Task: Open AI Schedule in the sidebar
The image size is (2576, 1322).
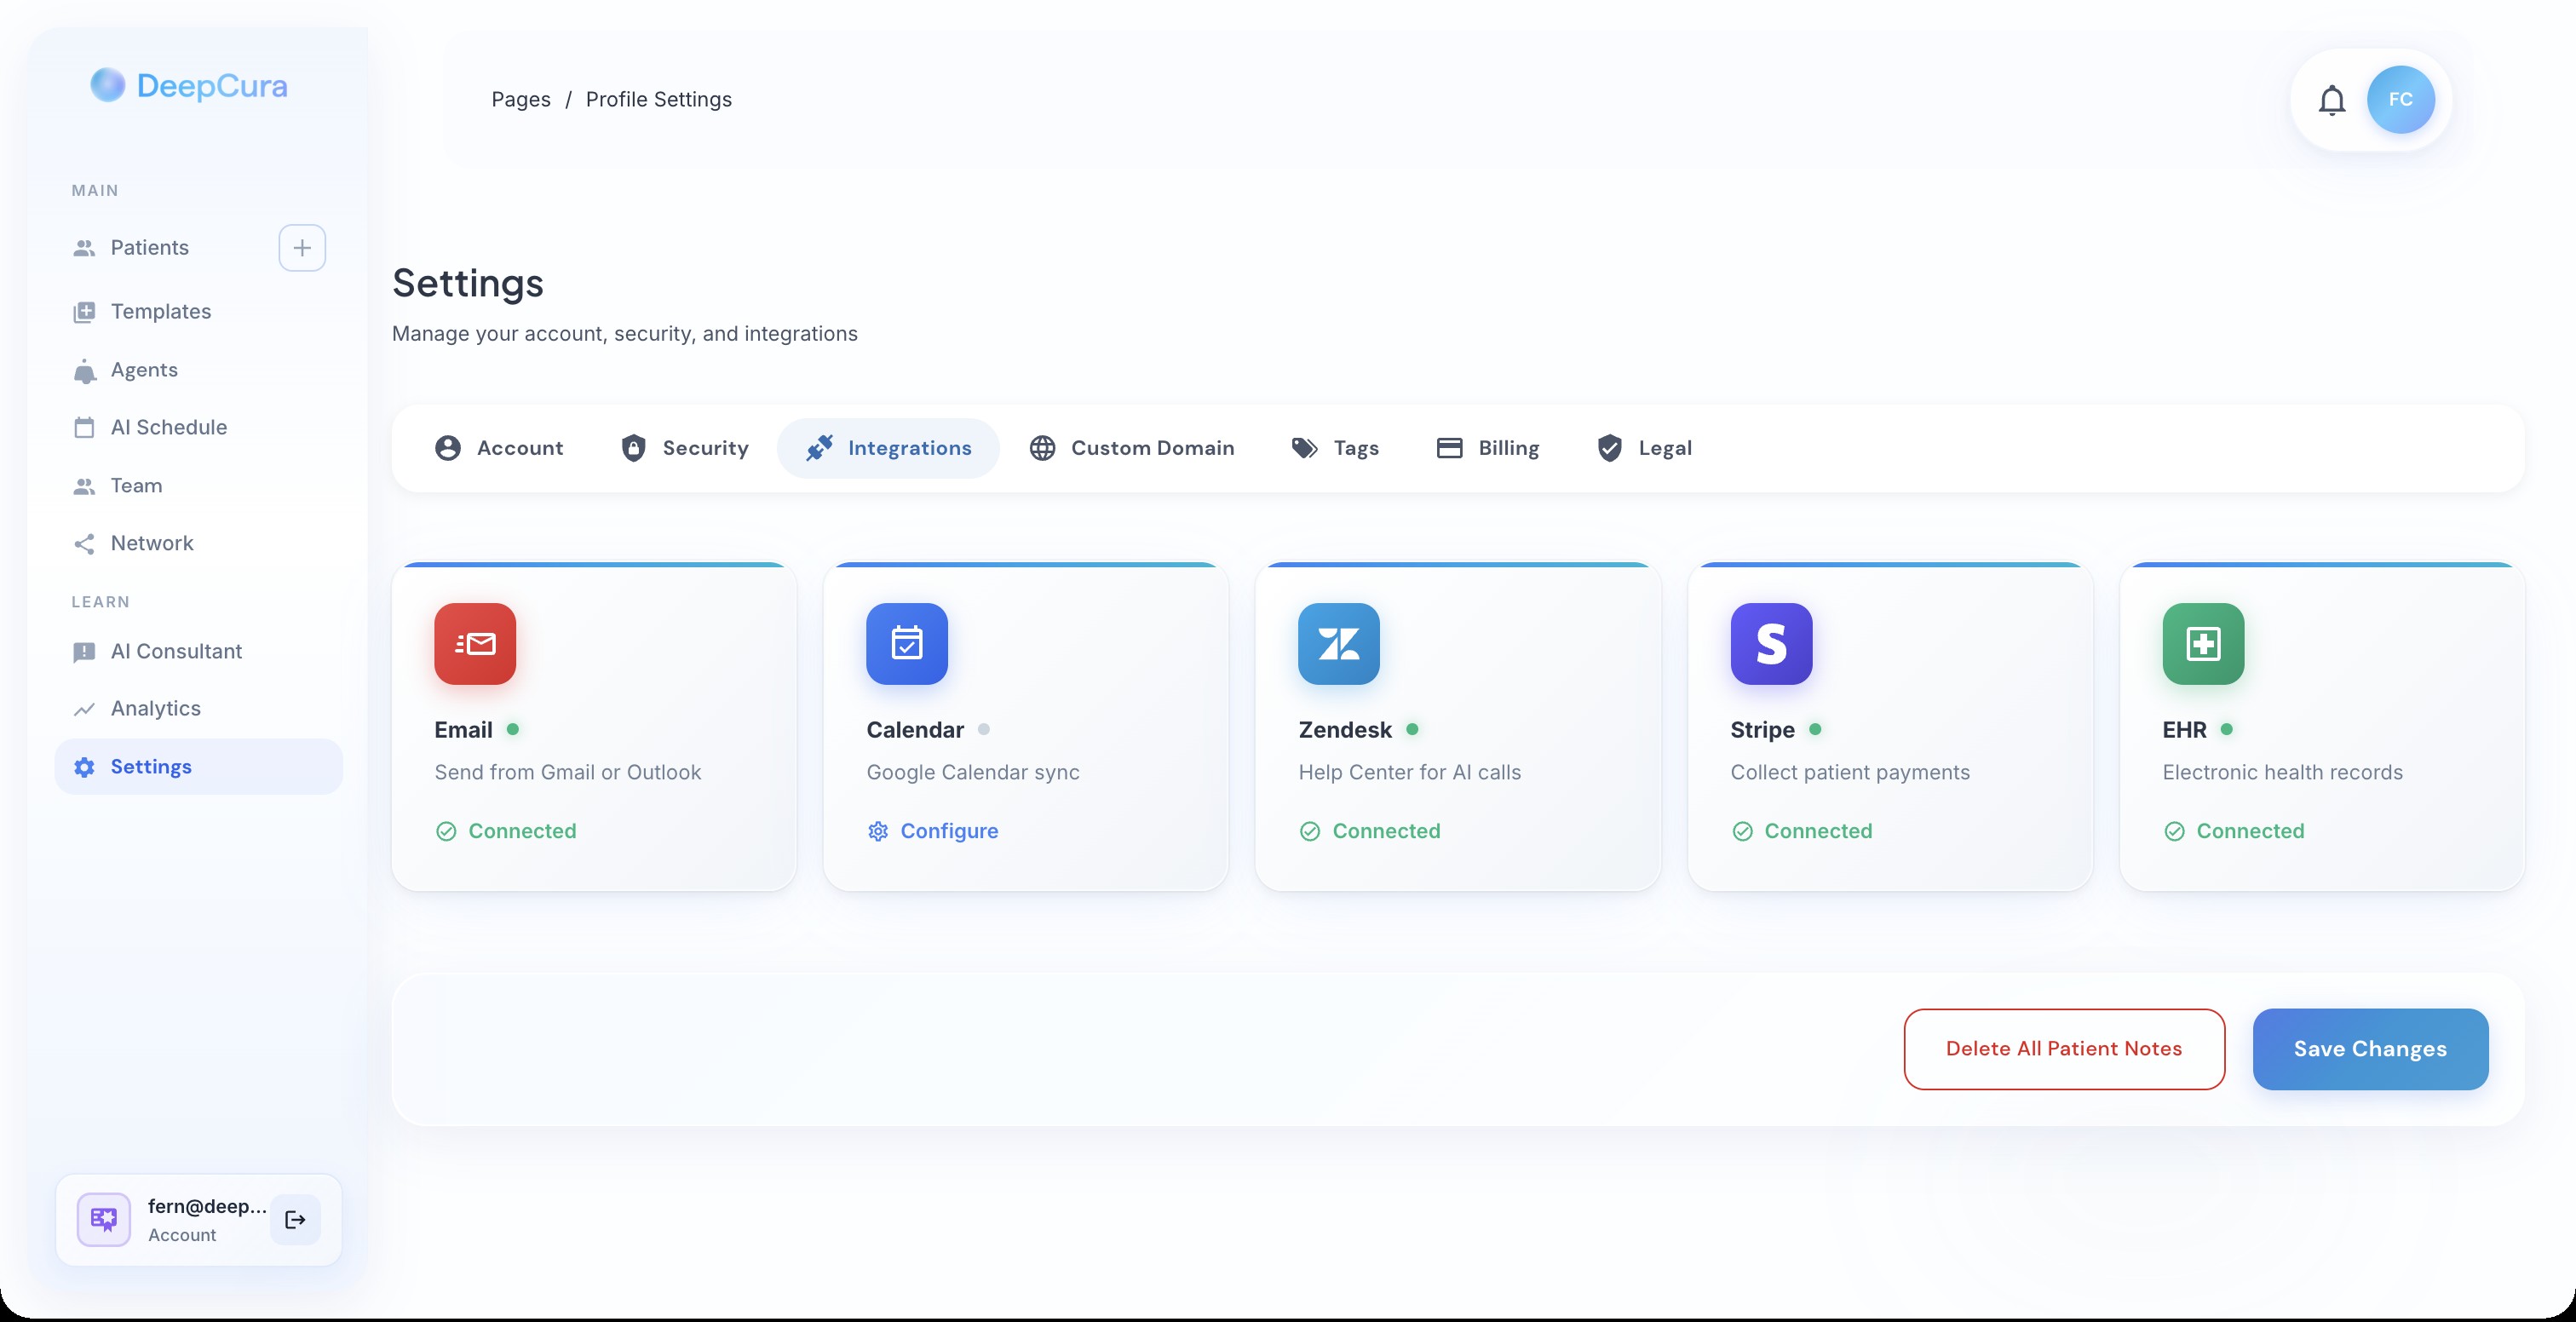Action: click(x=199, y=428)
